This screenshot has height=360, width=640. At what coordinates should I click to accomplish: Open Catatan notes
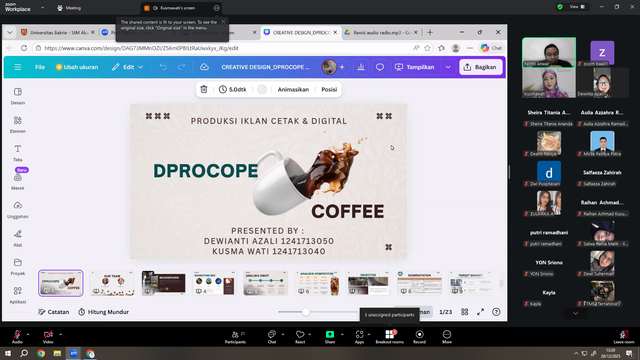click(x=53, y=312)
